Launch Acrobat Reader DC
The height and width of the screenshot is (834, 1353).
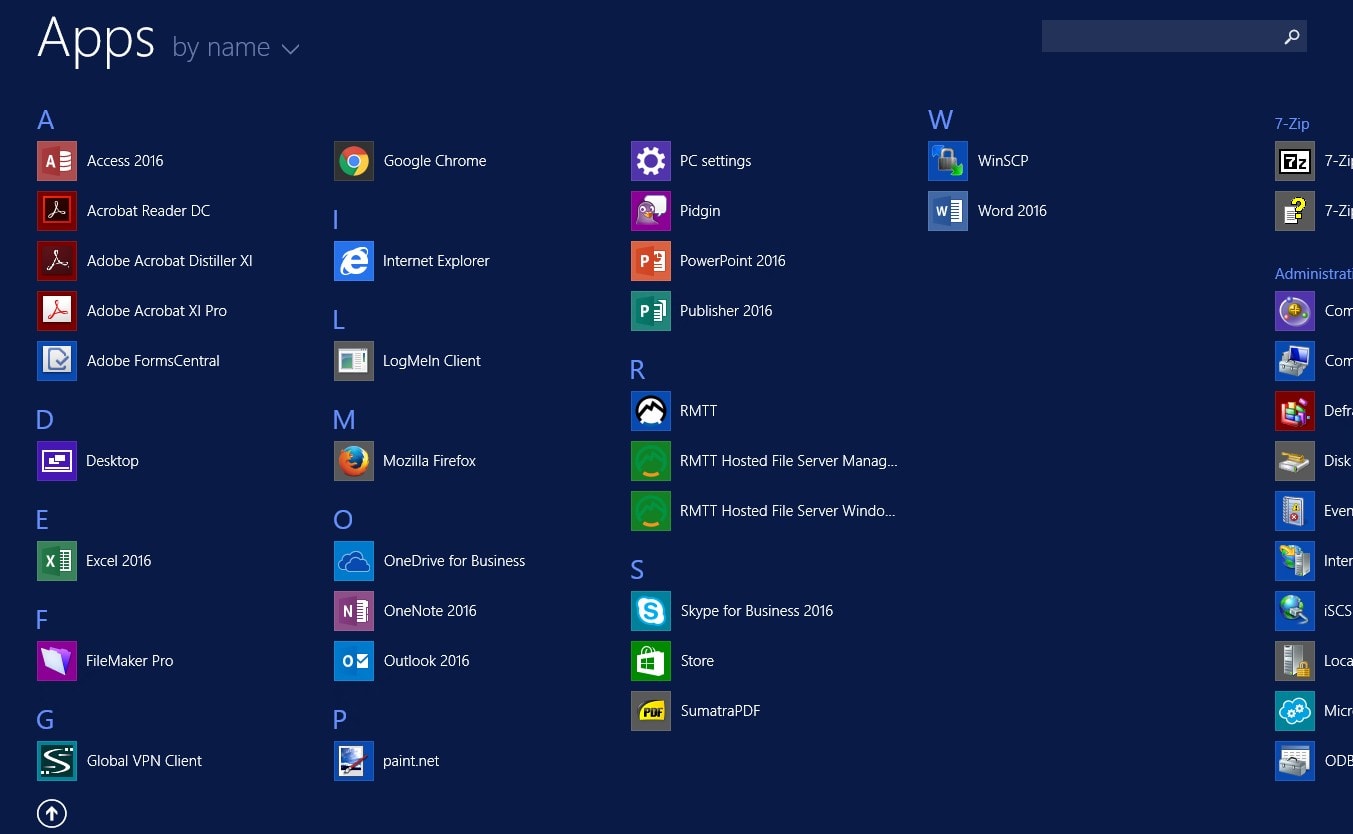tap(124, 211)
